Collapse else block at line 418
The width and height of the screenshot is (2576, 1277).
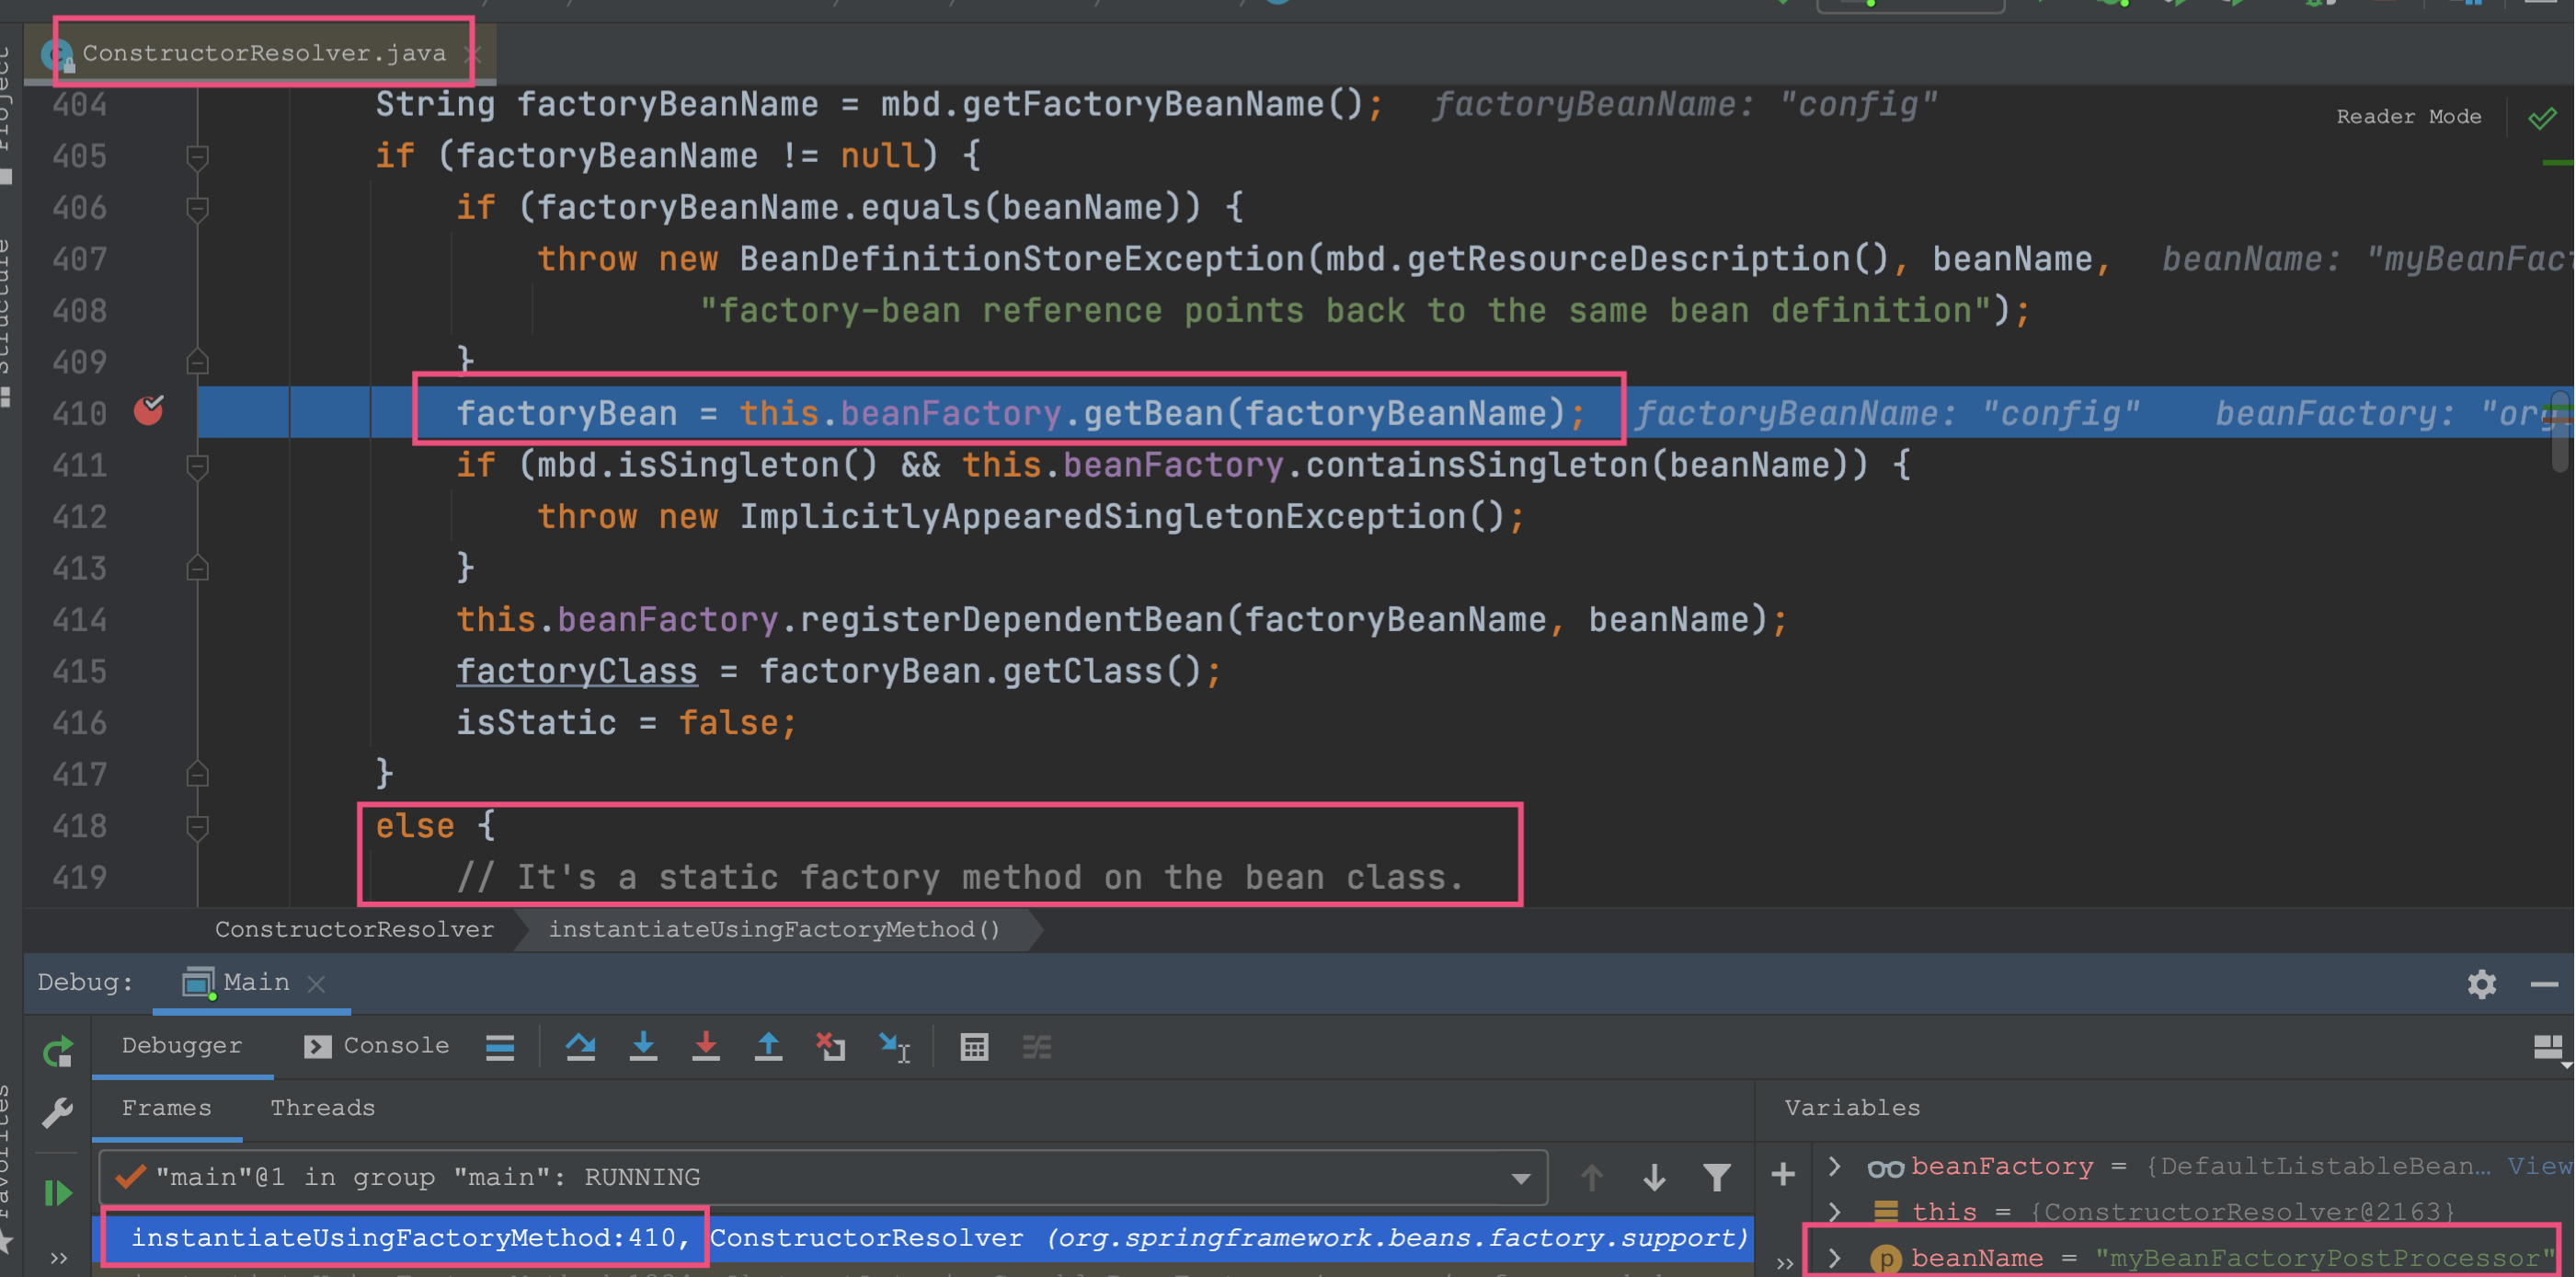coord(197,827)
